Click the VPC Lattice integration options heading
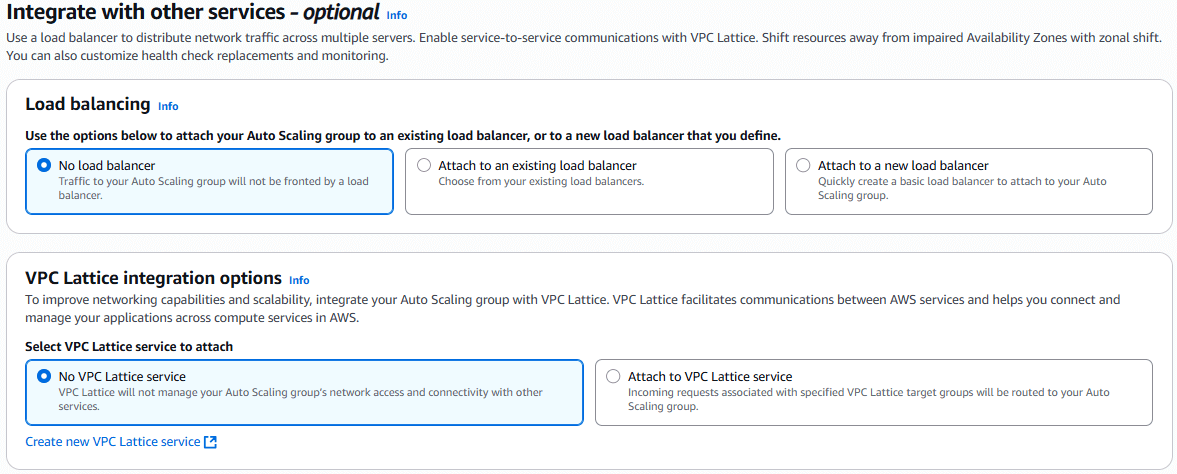 tap(153, 278)
